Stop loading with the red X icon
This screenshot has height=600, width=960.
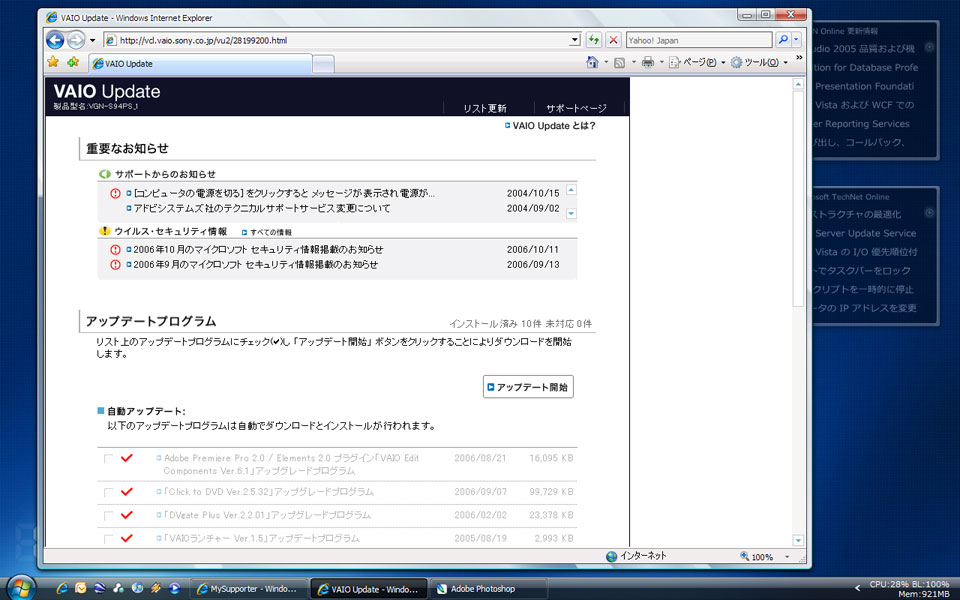pyautogui.click(x=613, y=40)
